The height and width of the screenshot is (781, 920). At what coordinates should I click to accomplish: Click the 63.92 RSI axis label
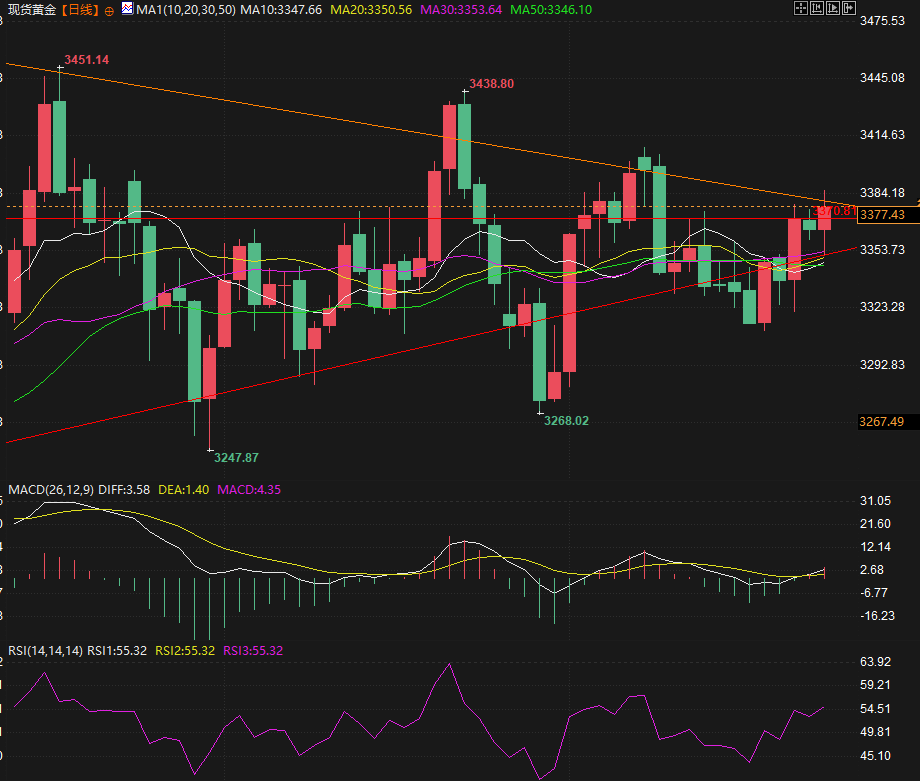[875, 662]
